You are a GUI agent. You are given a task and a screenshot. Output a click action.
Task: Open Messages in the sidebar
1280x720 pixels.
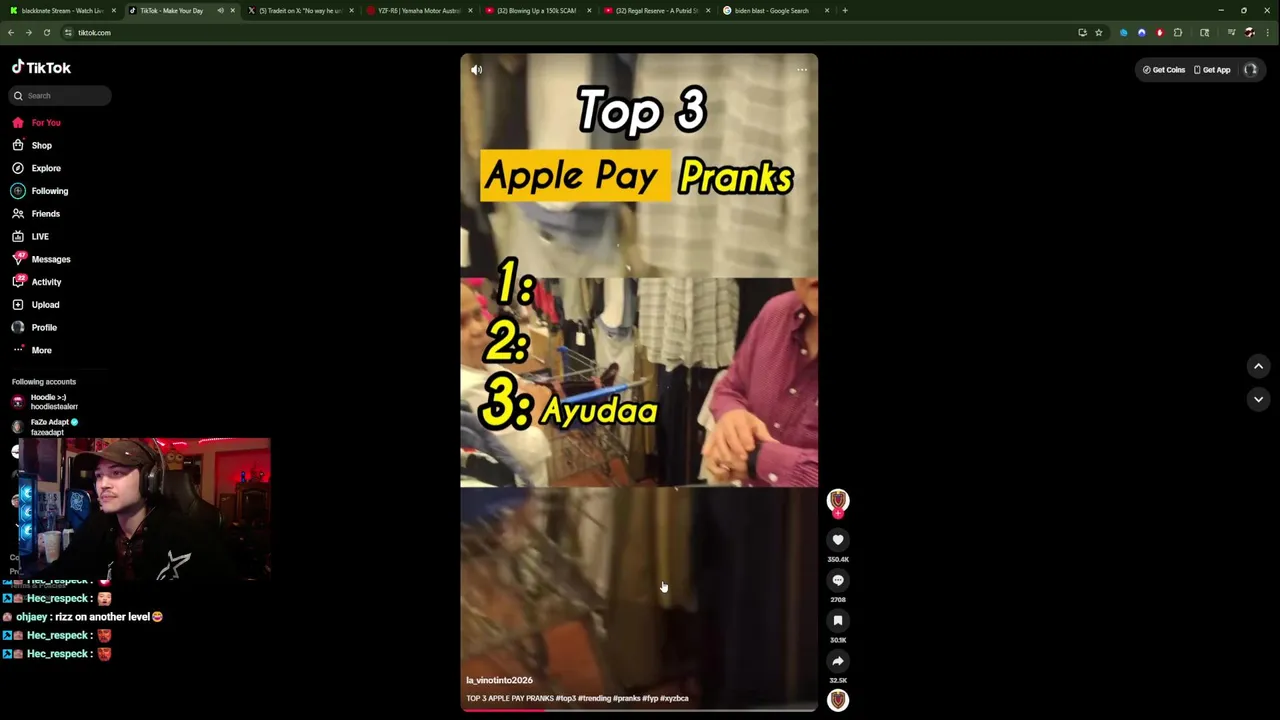point(41,259)
